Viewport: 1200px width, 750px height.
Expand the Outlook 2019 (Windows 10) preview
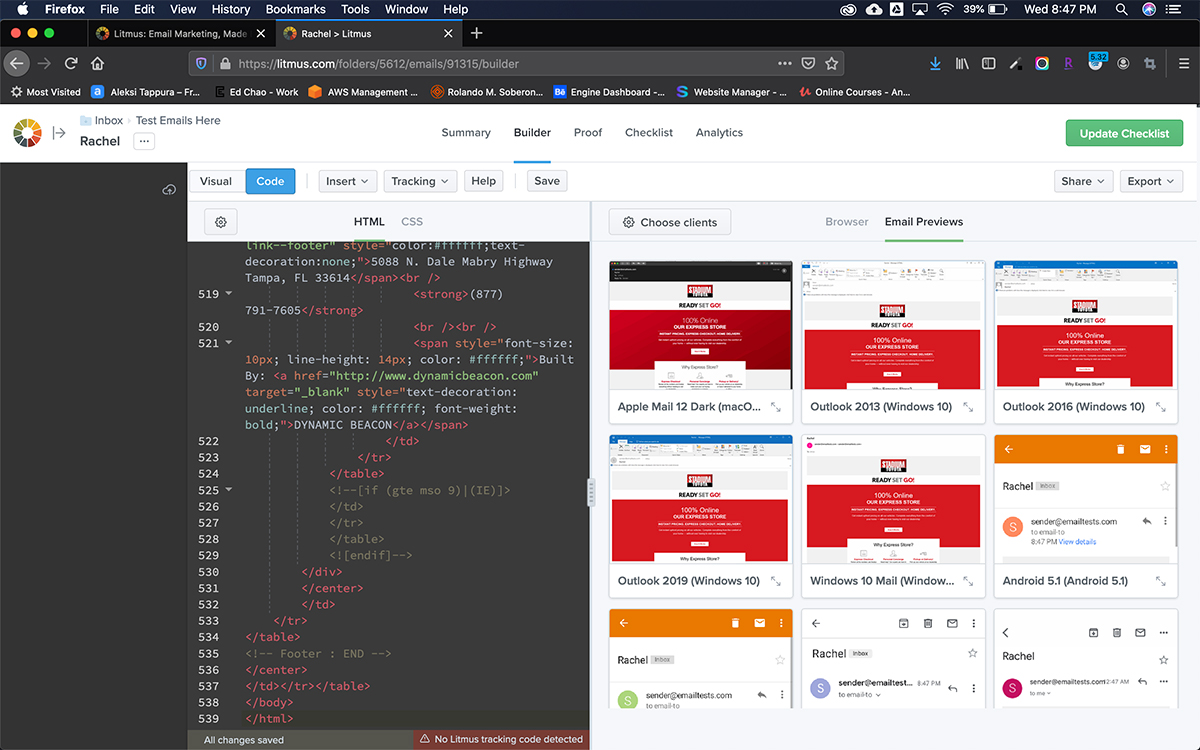[776, 581]
